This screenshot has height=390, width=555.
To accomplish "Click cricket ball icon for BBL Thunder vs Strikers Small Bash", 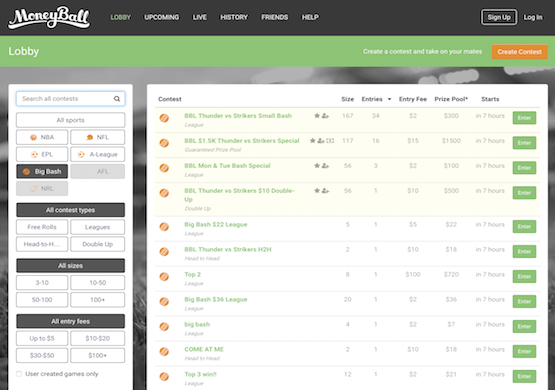I will pos(164,118).
